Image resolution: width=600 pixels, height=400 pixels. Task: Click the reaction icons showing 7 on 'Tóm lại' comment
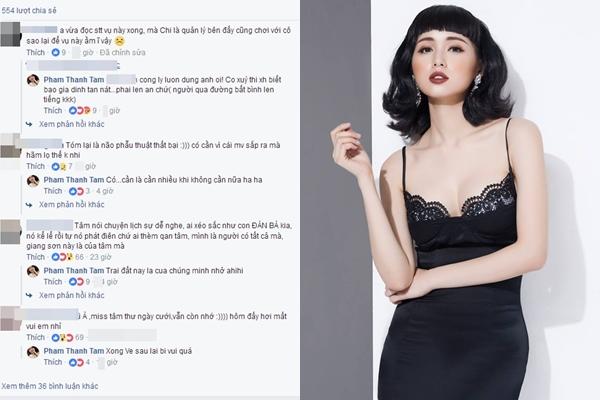[59, 167]
